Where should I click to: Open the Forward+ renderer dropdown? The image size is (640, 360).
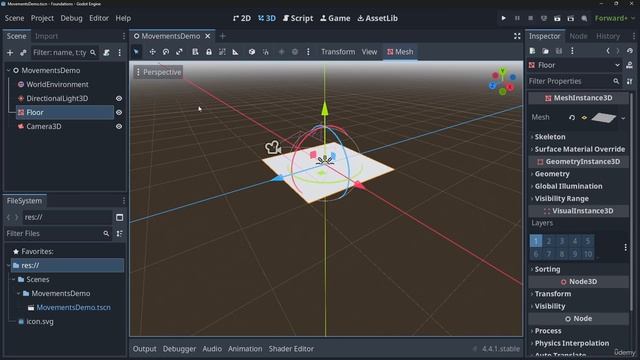coord(615,18)
